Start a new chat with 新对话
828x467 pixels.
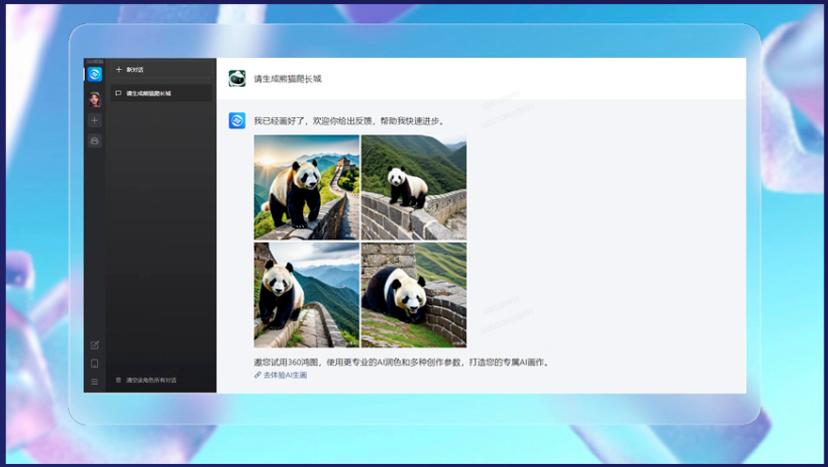134,70
